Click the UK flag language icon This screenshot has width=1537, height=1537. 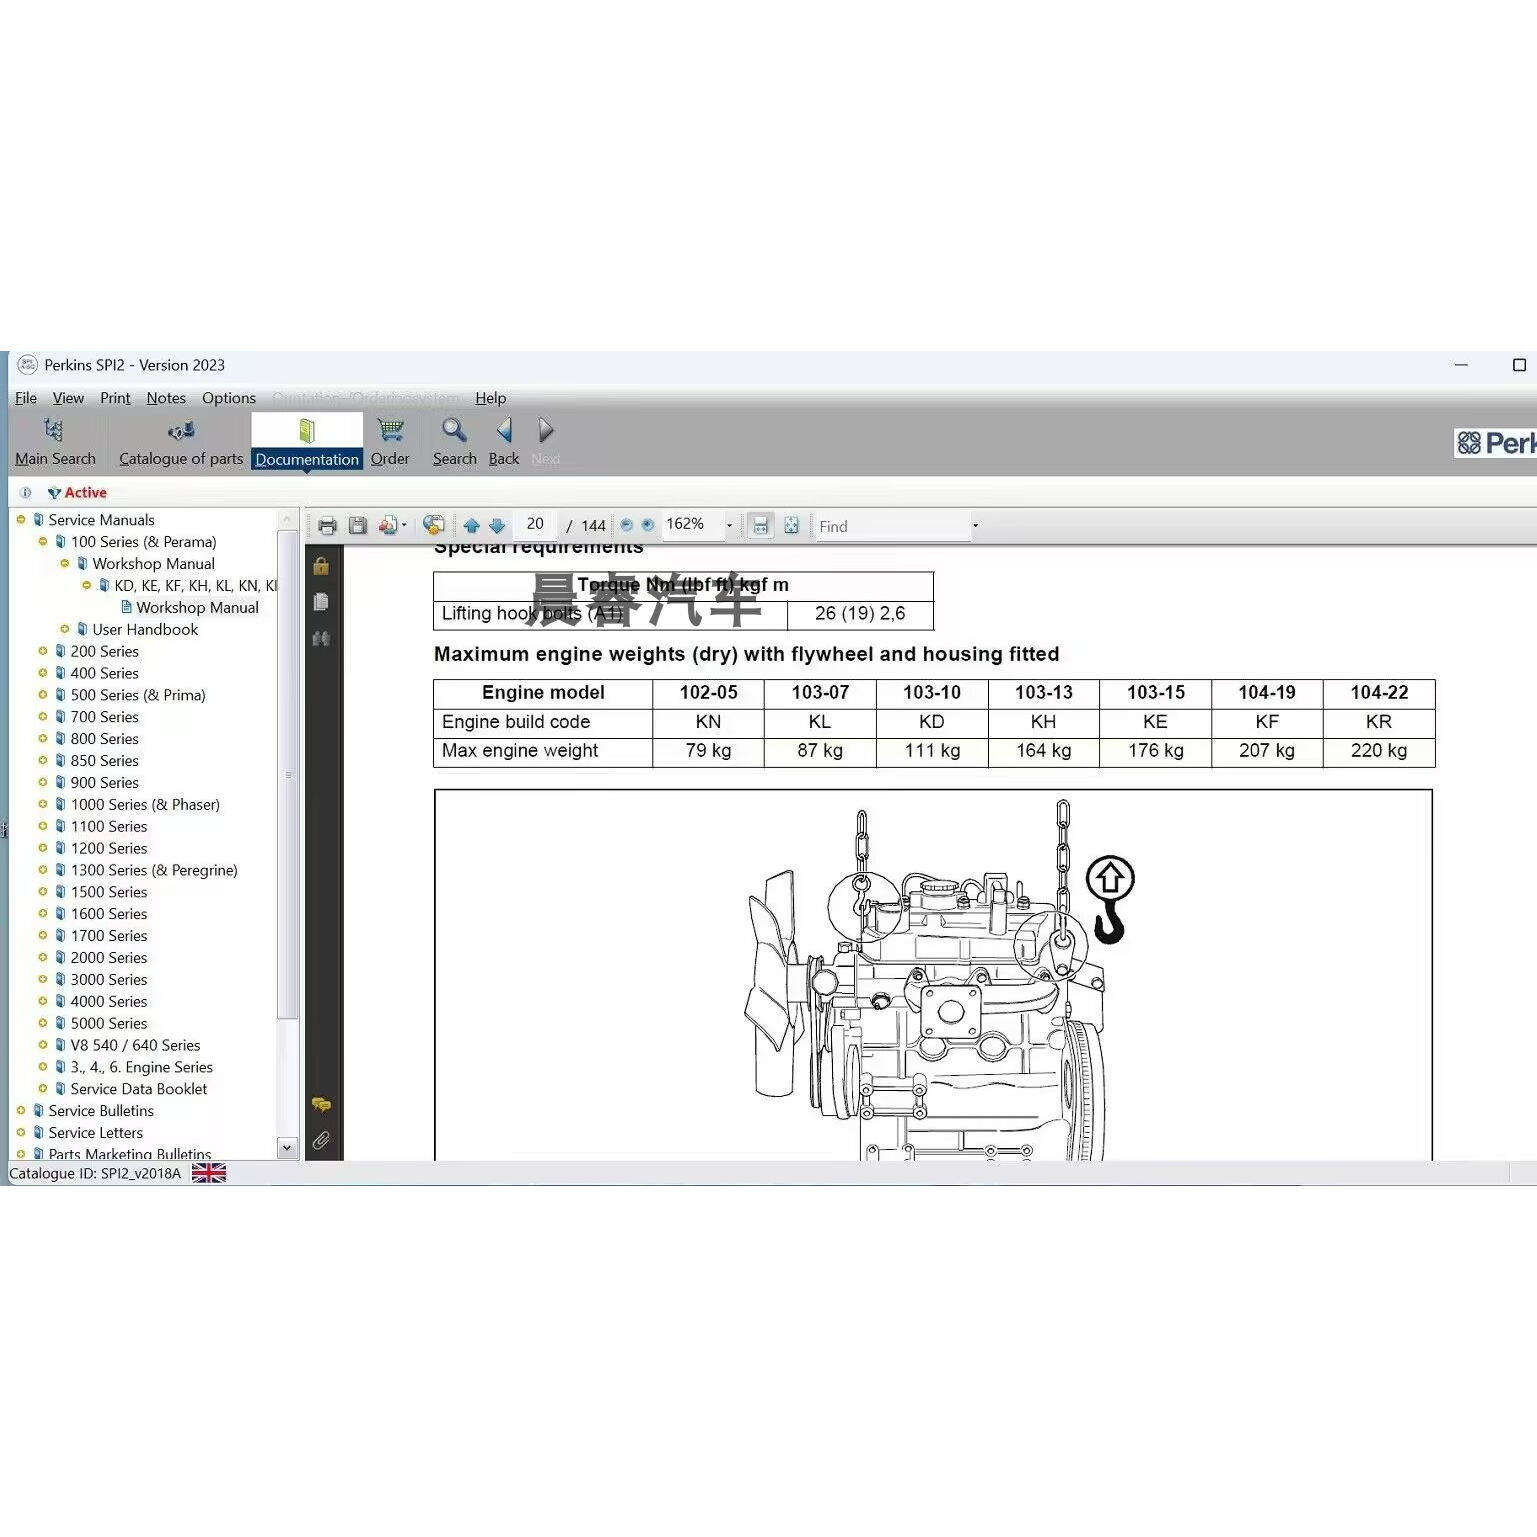point(209,1173)
